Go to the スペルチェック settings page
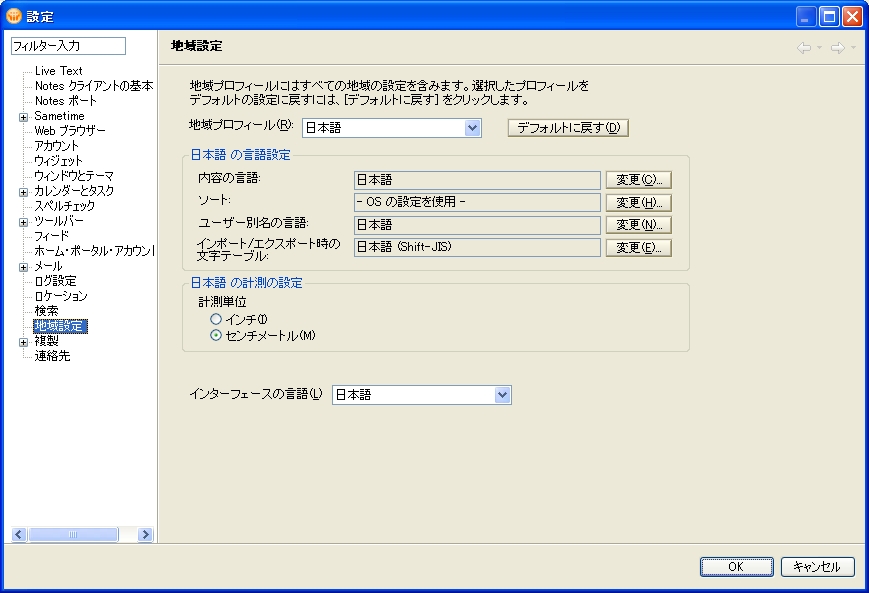869x593 pixels. click(x=65, y=206)
